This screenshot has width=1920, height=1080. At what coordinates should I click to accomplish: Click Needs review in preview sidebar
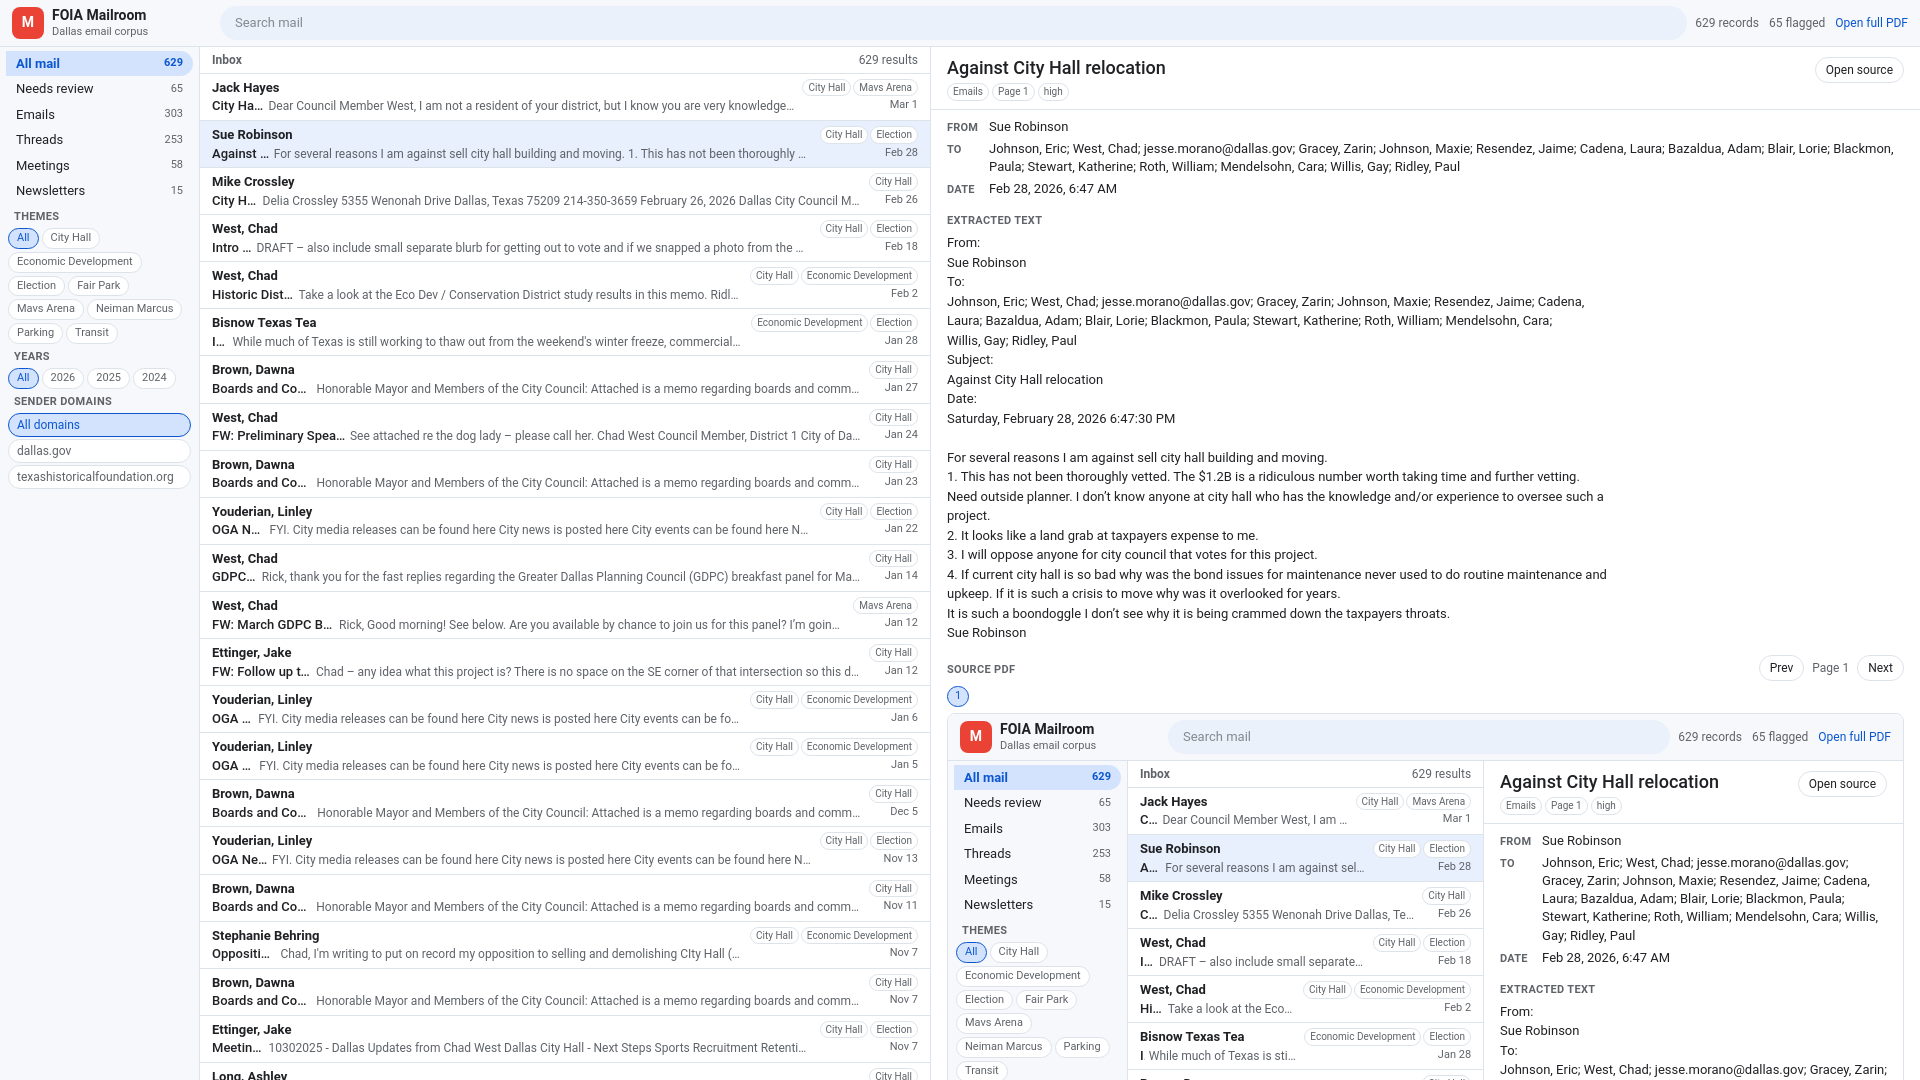(1037, 803)
